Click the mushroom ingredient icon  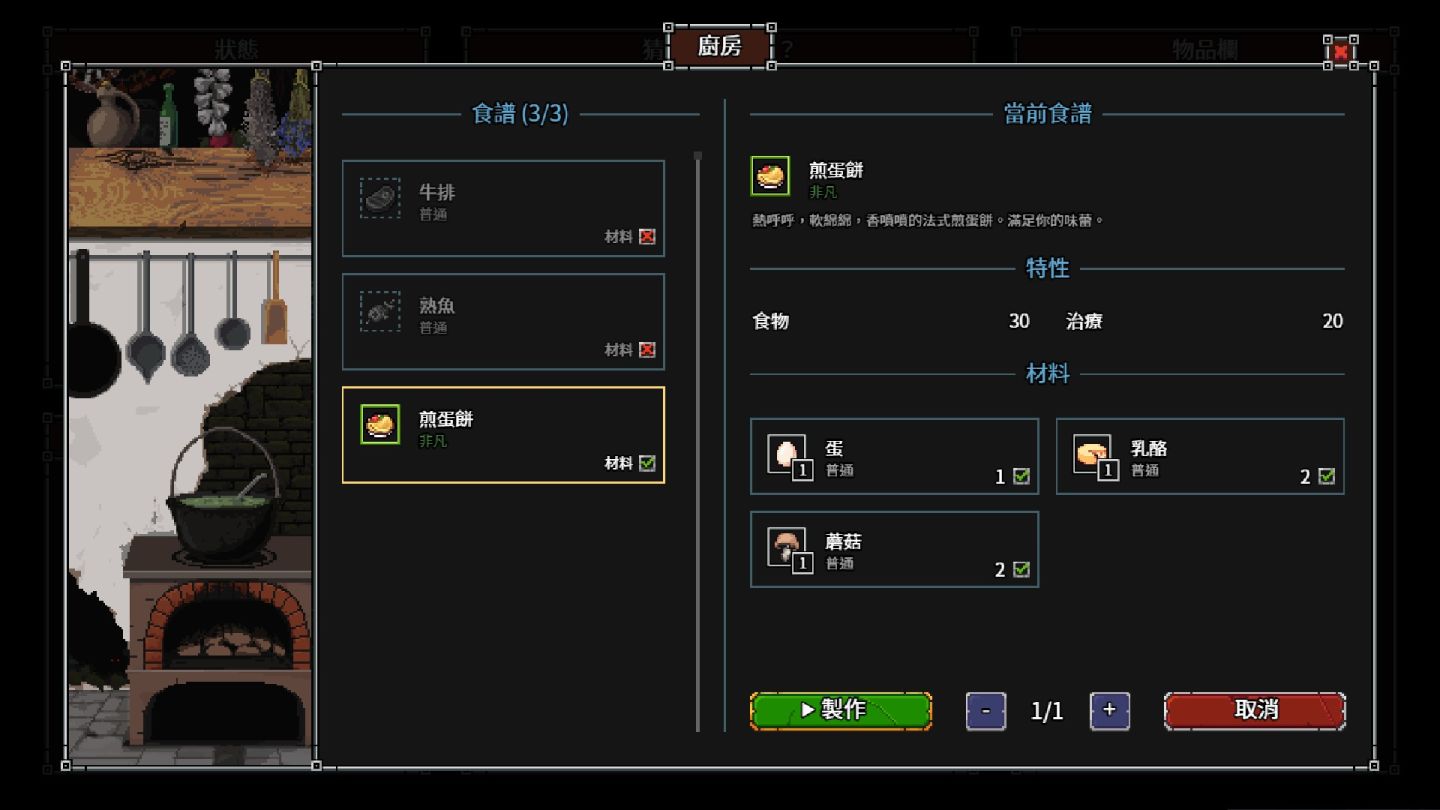(x=786, y=547)
